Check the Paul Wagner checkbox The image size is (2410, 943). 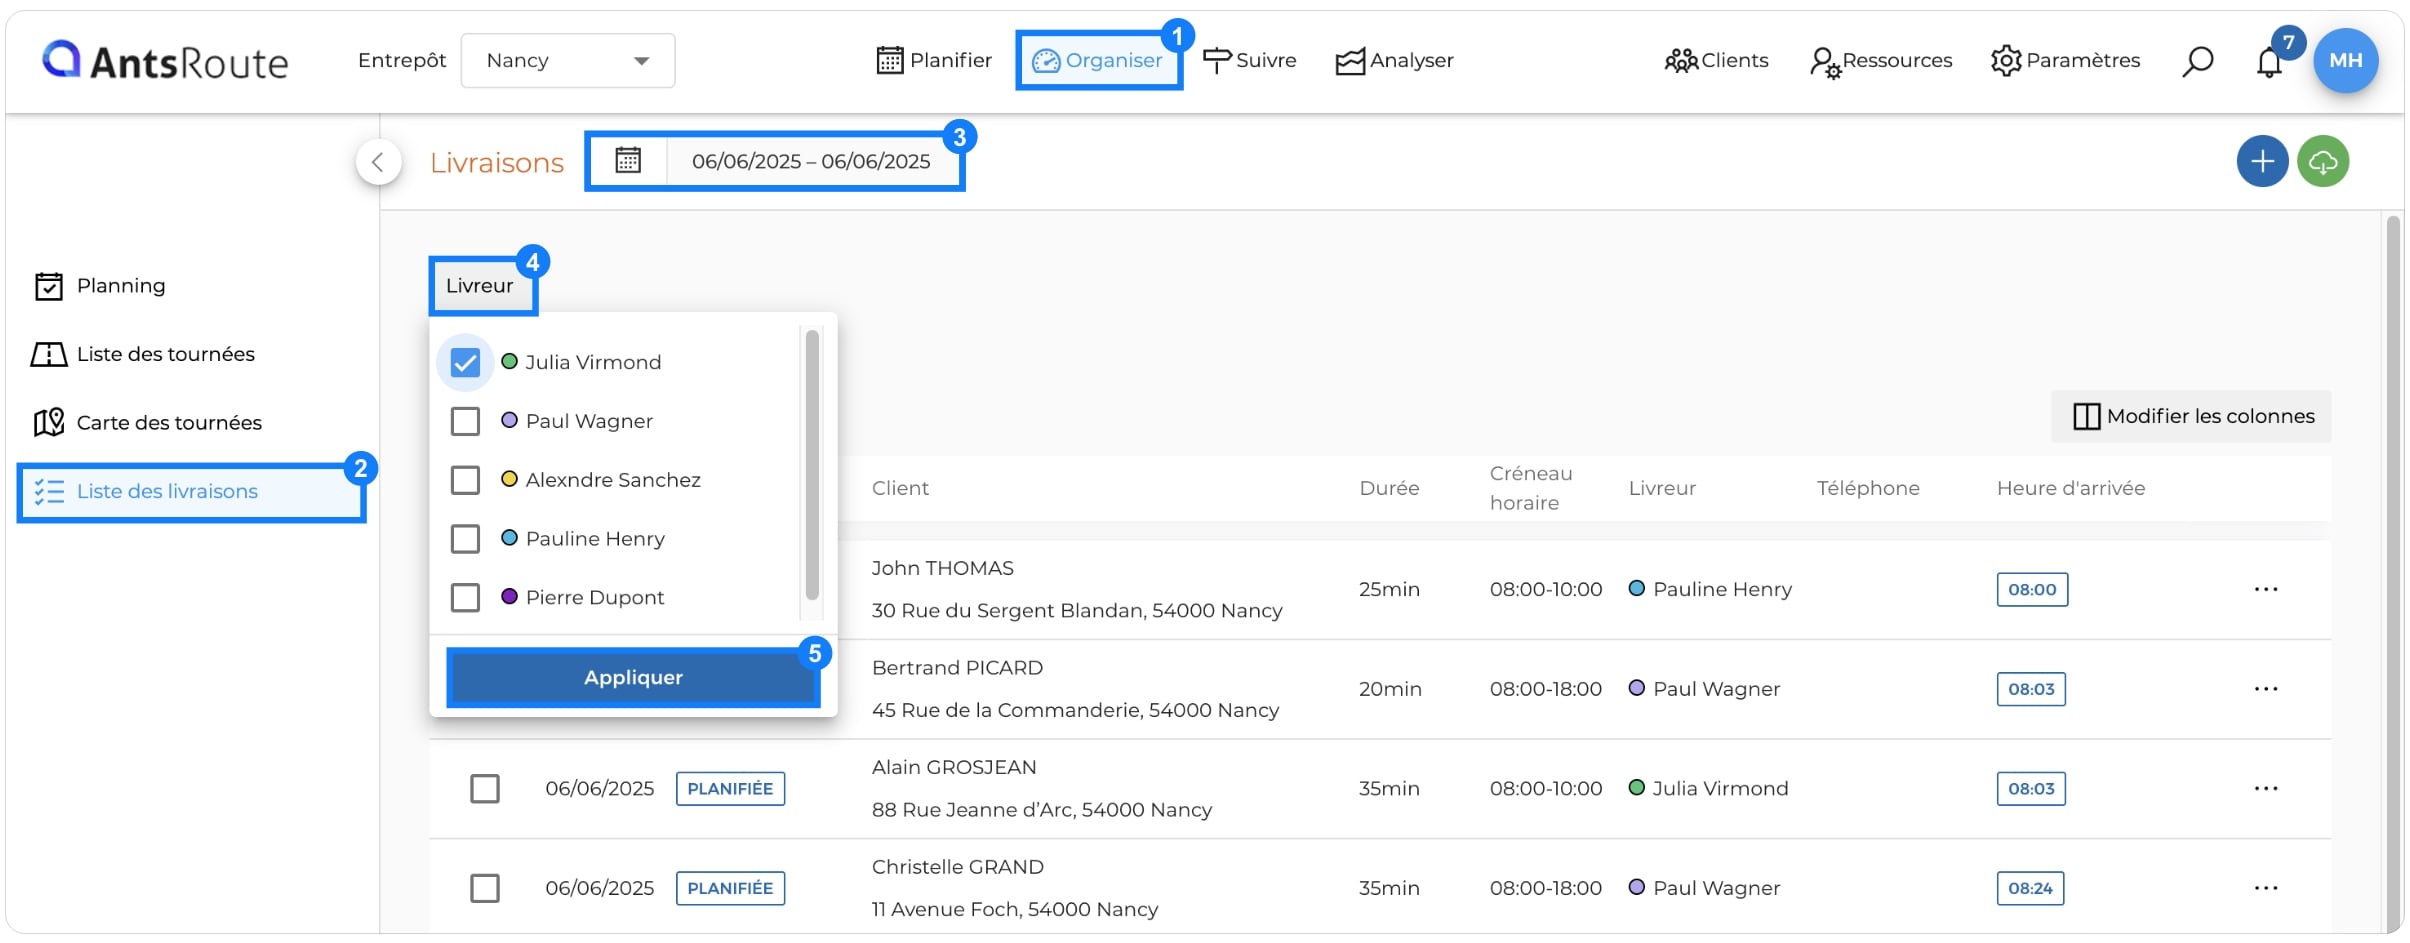[465, 421]
